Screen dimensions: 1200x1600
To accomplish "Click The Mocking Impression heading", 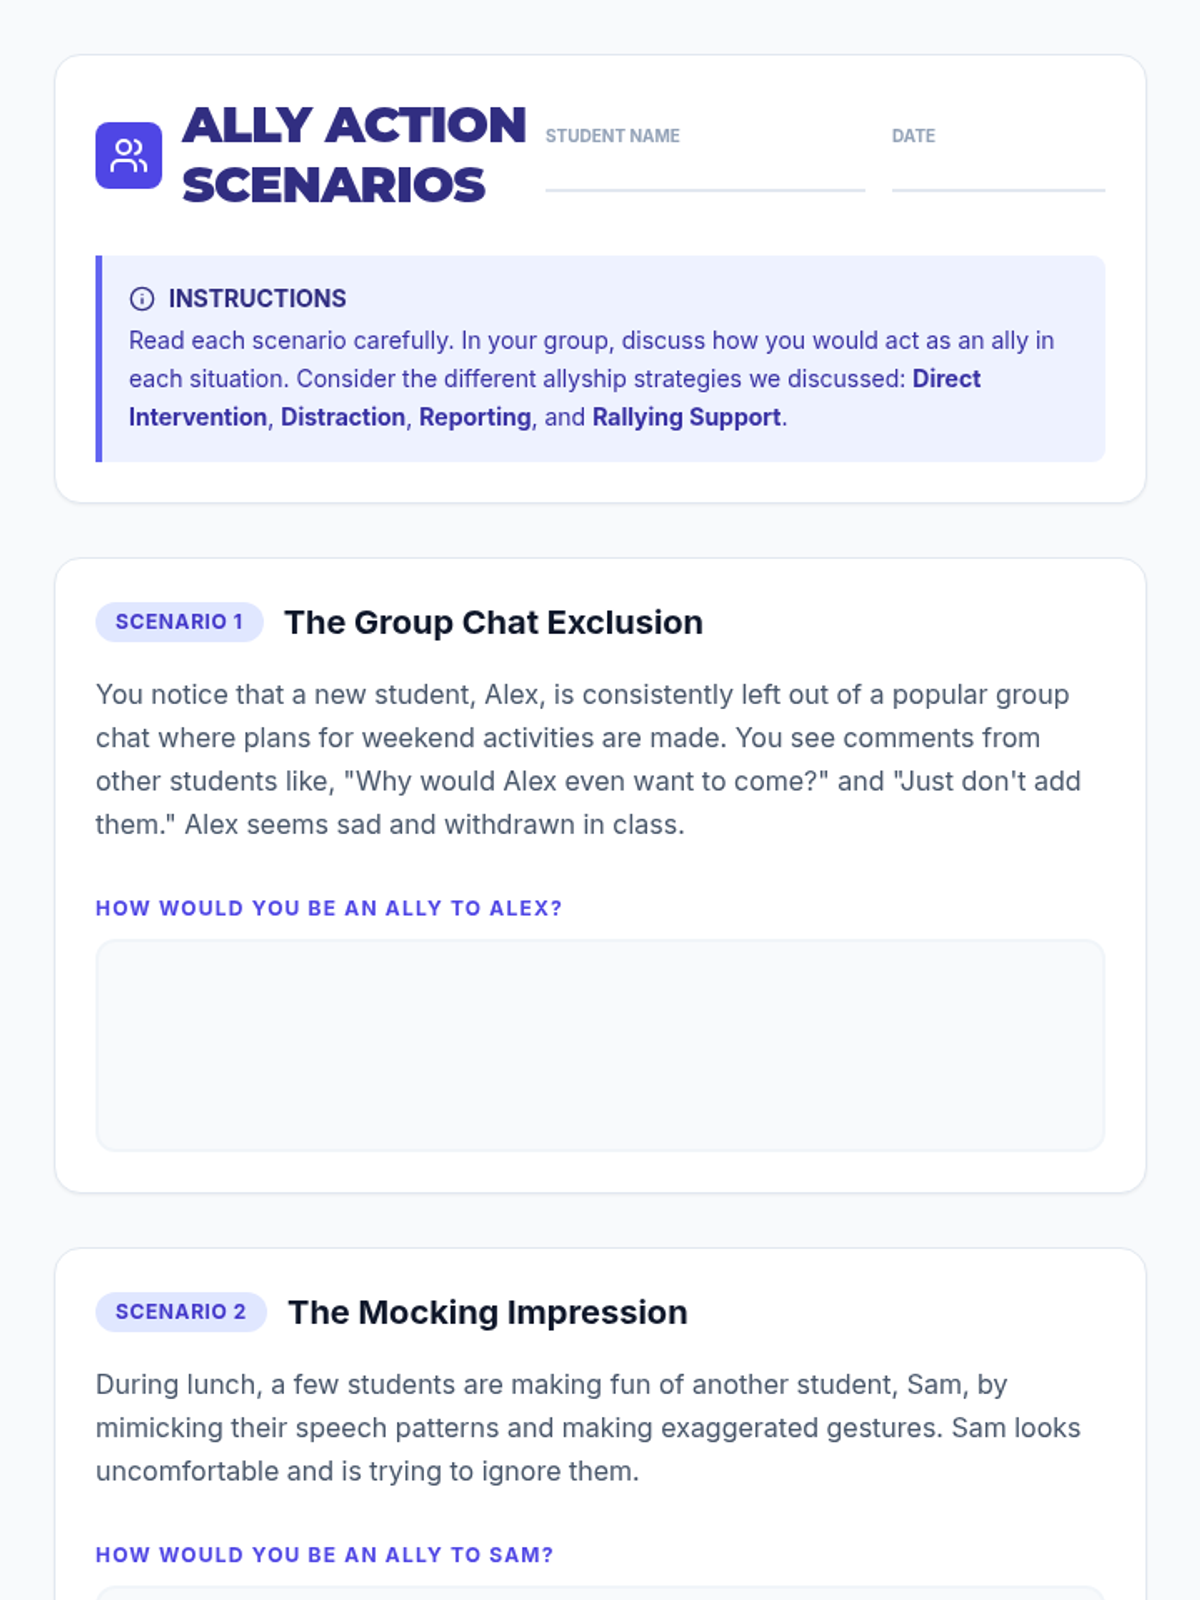I will click(x=488, y=1312).
